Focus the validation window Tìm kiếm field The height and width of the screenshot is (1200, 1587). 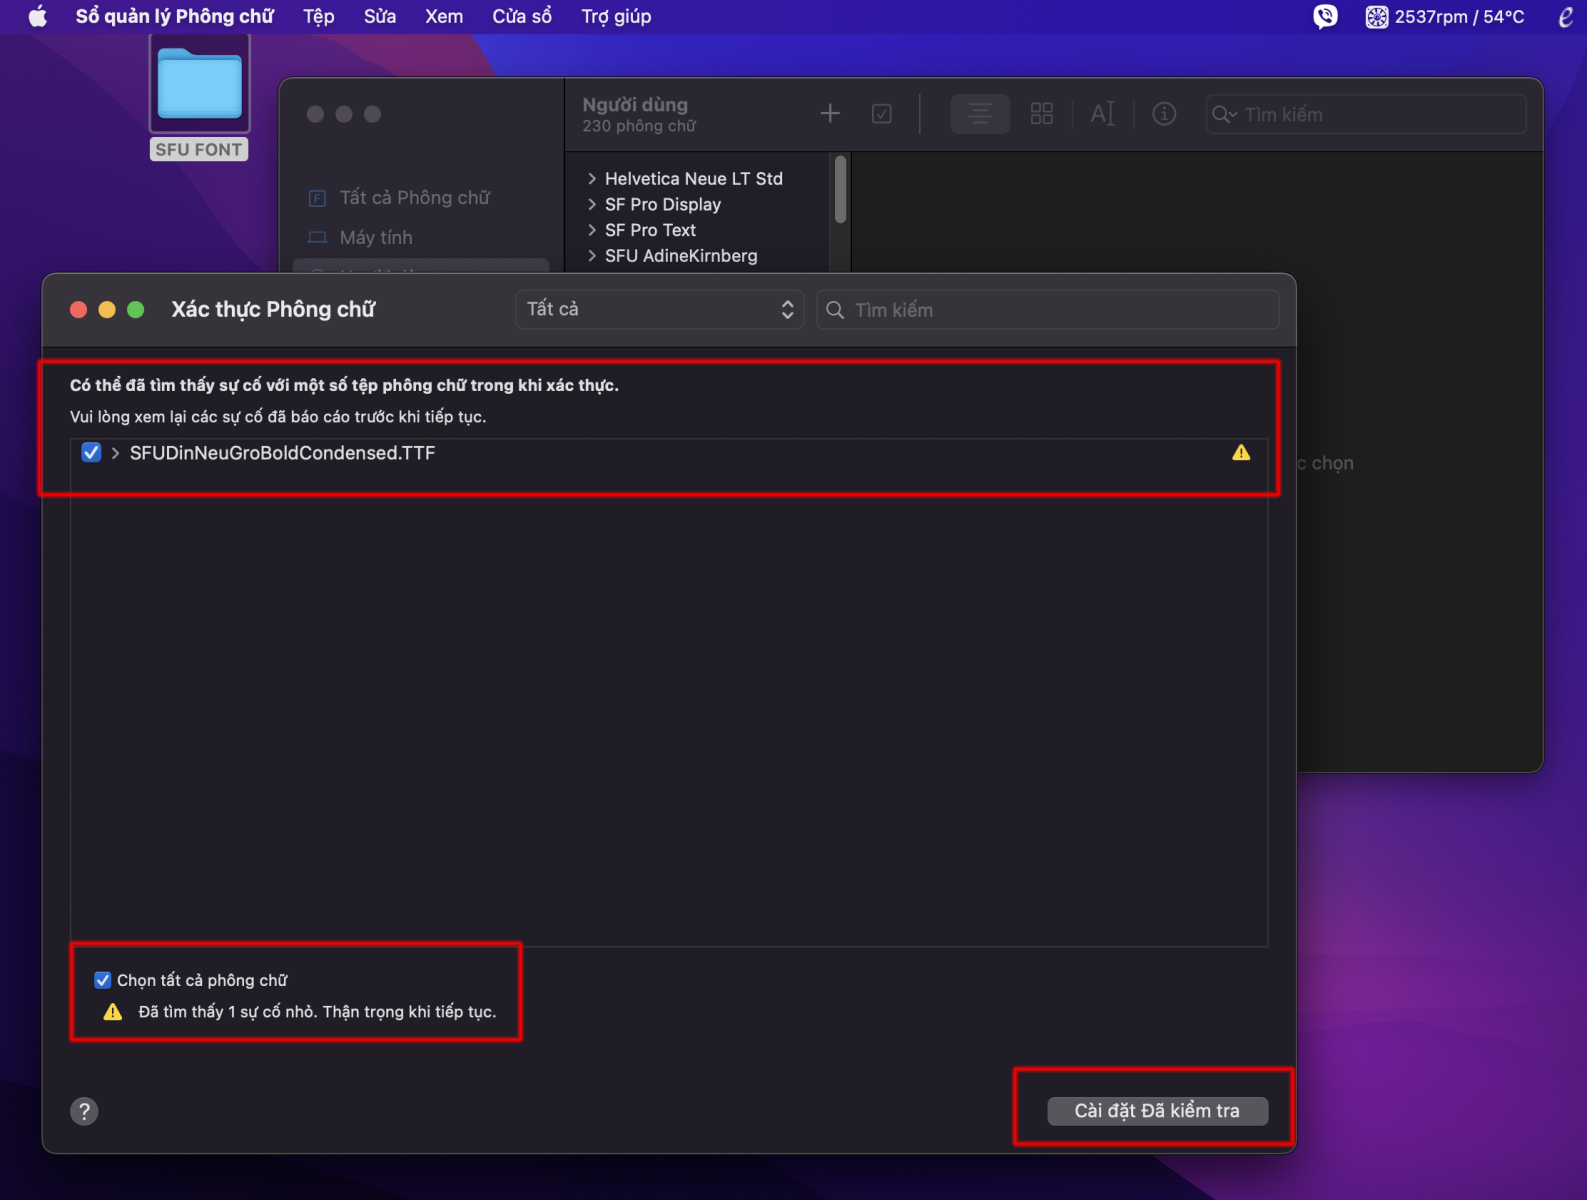1048,310
